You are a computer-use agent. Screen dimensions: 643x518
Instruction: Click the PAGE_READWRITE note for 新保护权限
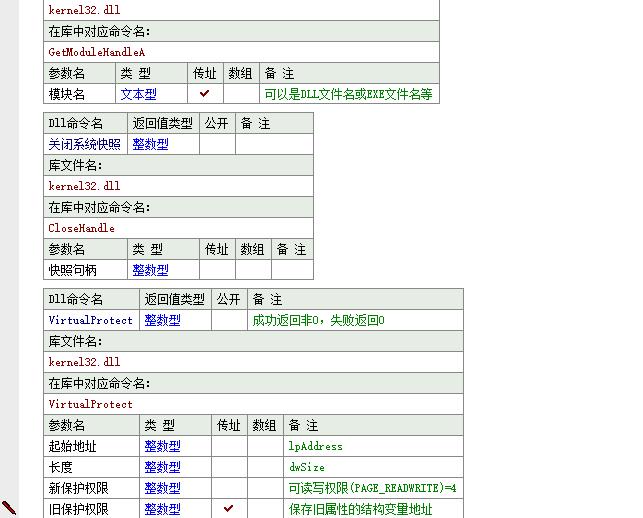[x=372, y=488]
